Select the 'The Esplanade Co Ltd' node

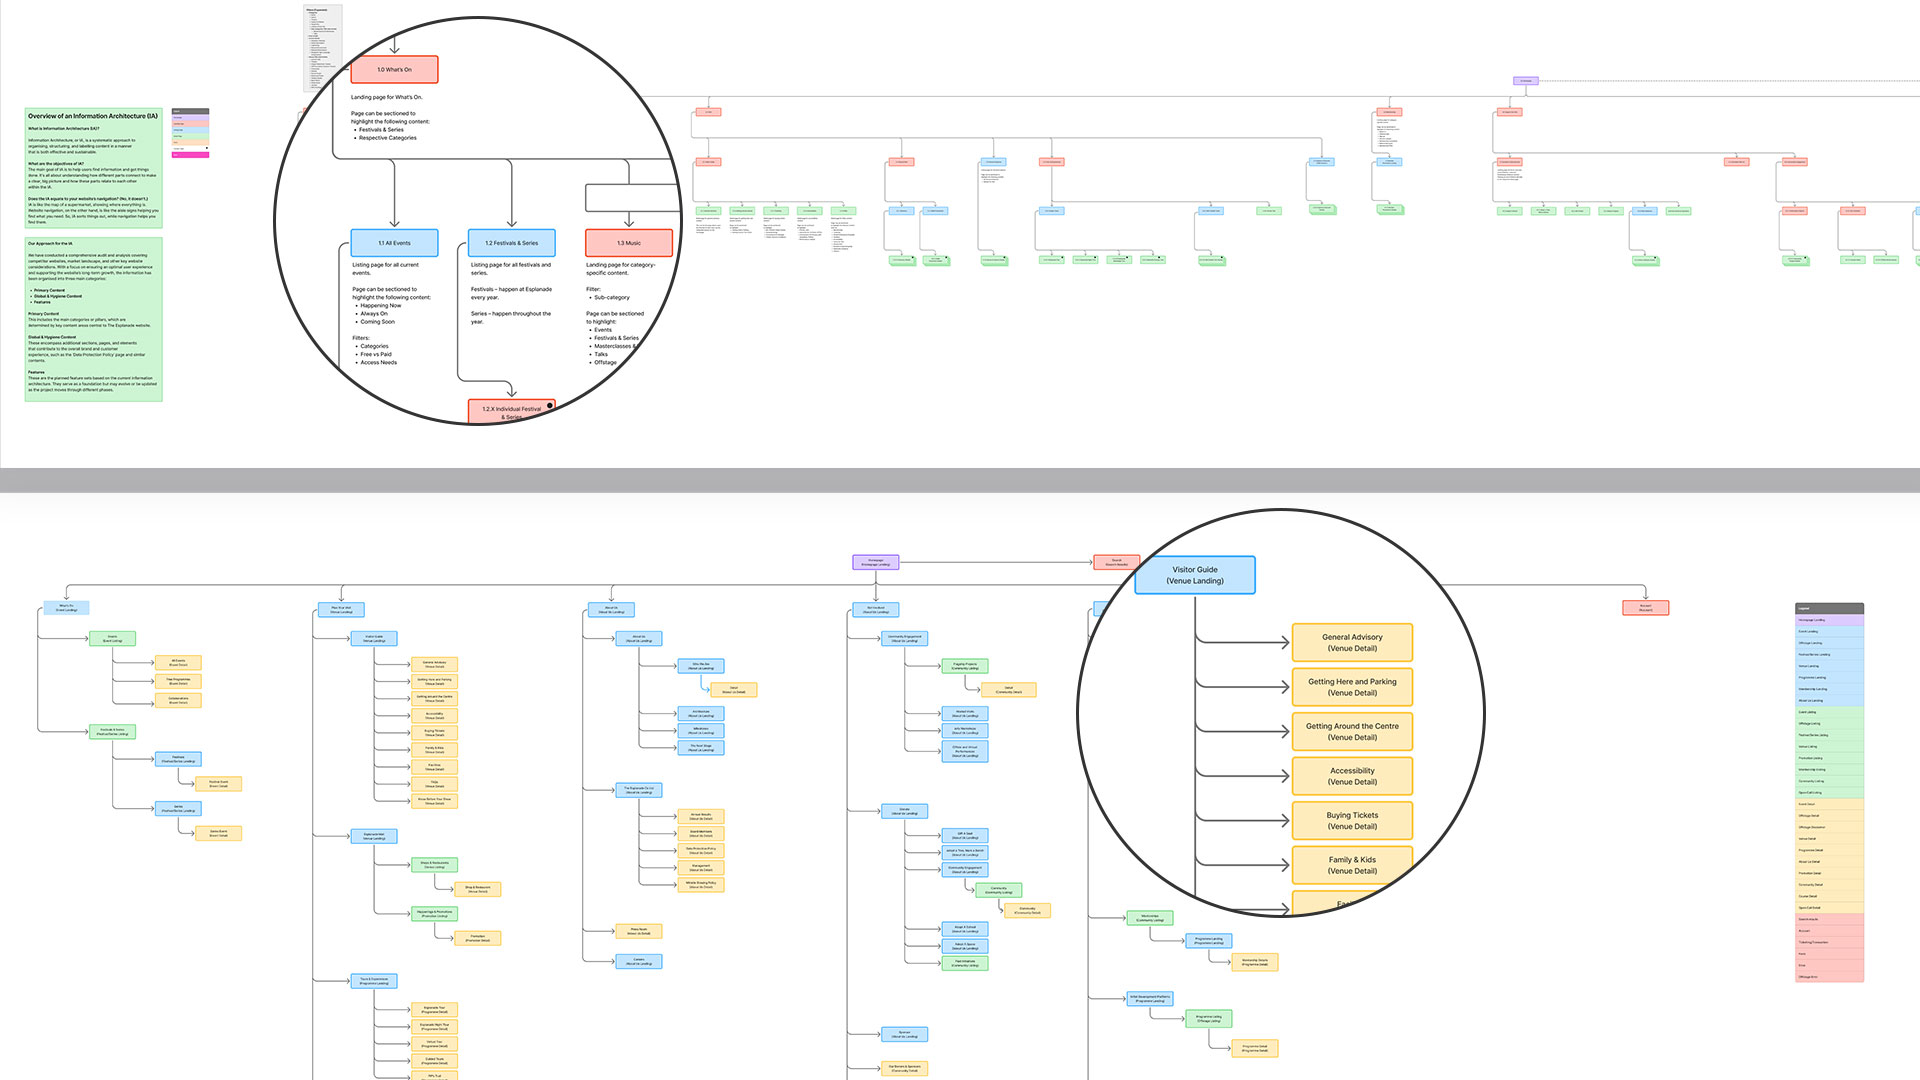coord(639,790)
